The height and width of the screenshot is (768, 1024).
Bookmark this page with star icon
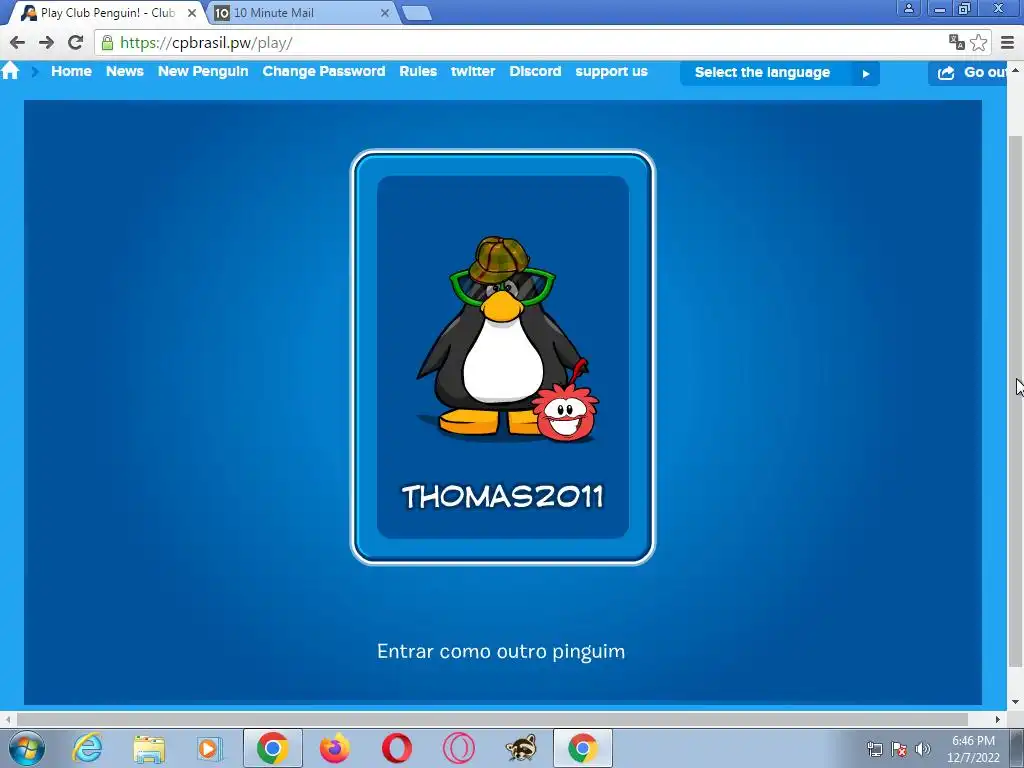pos(978,42)
